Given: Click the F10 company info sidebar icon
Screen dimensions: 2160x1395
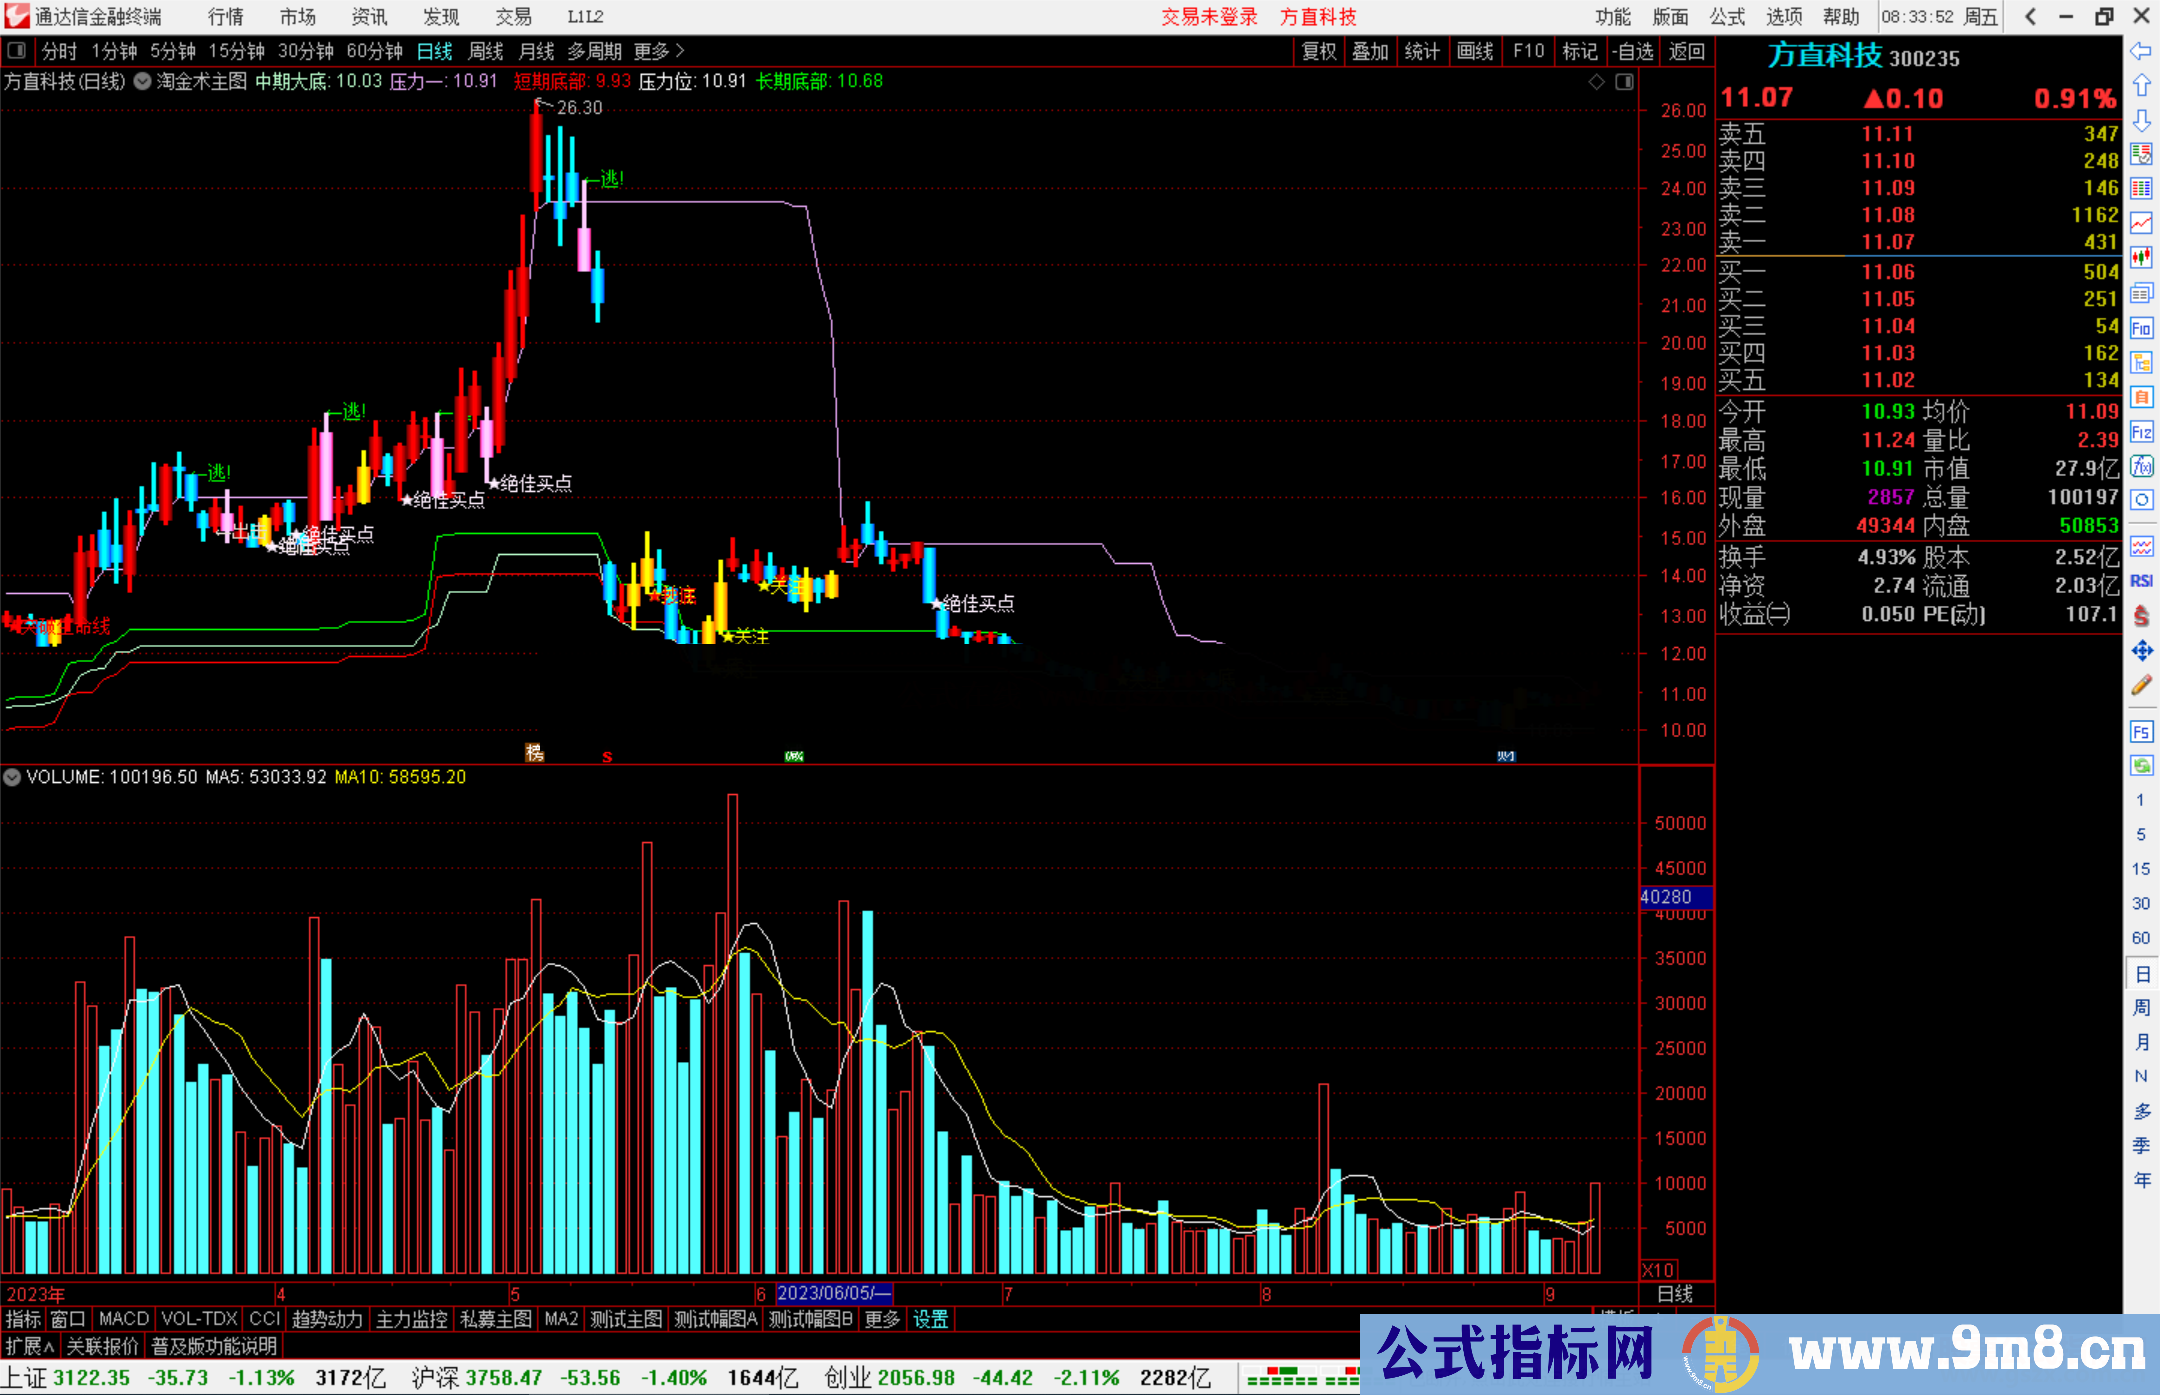Looking at the screenshot, I should point(2141,328).
